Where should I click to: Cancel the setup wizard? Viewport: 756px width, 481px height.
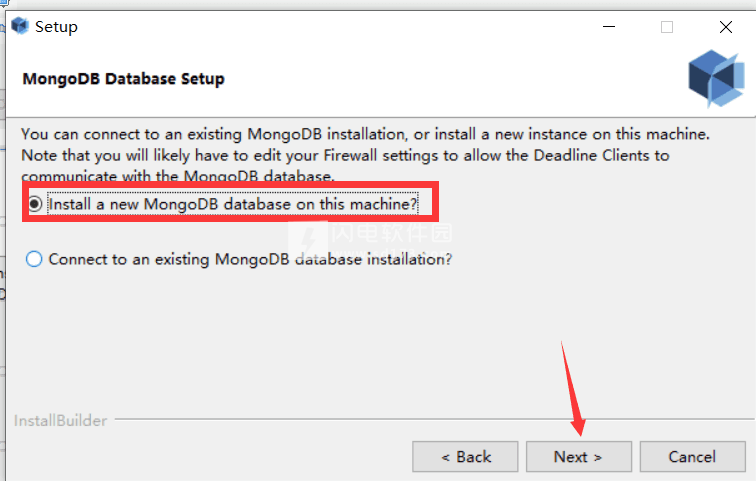(692, 456)
